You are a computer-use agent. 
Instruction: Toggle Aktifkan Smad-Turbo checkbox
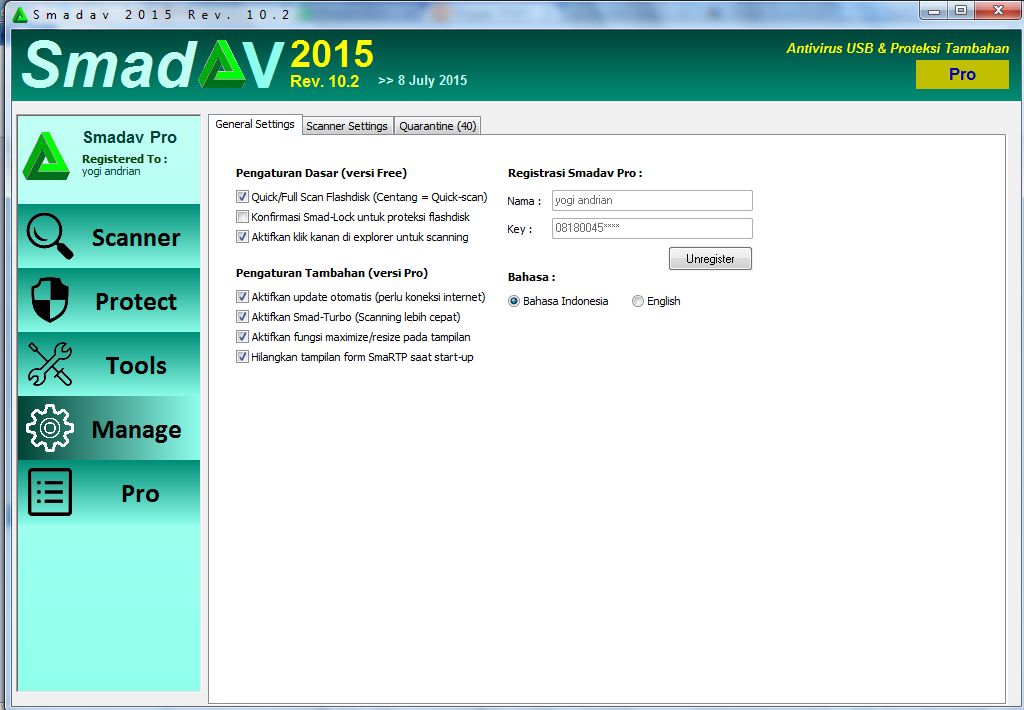(x=242, y=317)
